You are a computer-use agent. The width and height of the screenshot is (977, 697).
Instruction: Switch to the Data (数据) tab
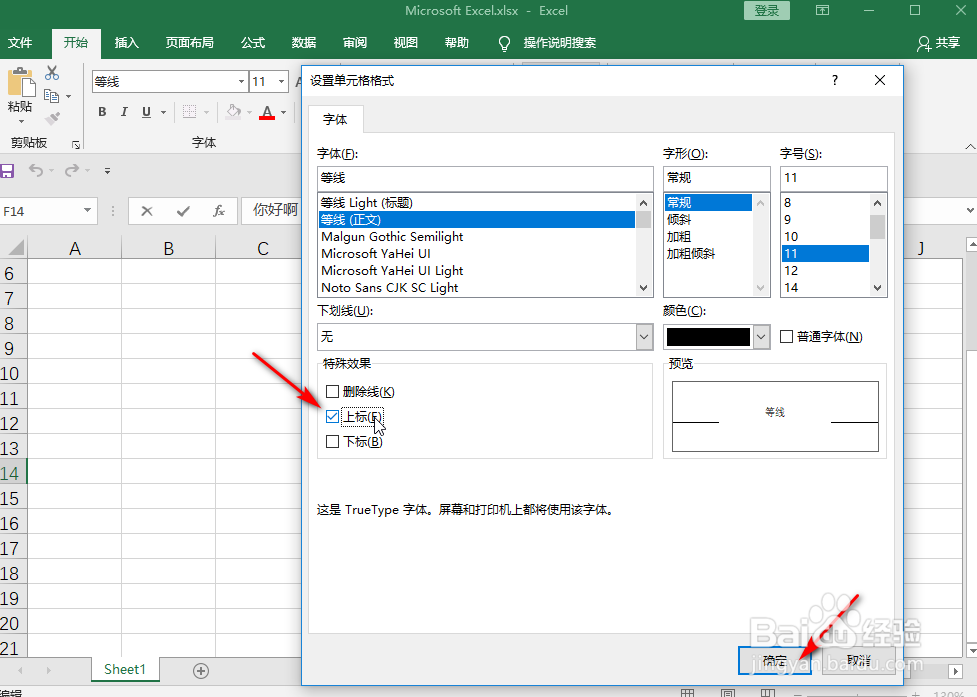point(304,43)
